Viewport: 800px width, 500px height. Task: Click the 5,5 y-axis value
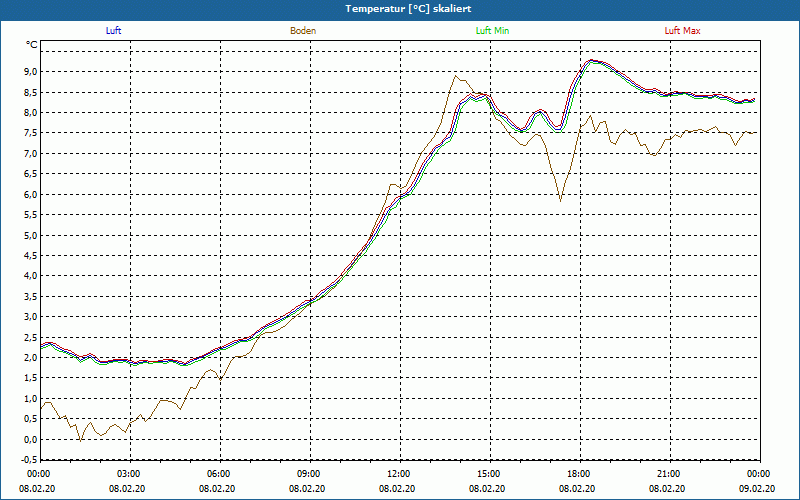tap(31, 215)
